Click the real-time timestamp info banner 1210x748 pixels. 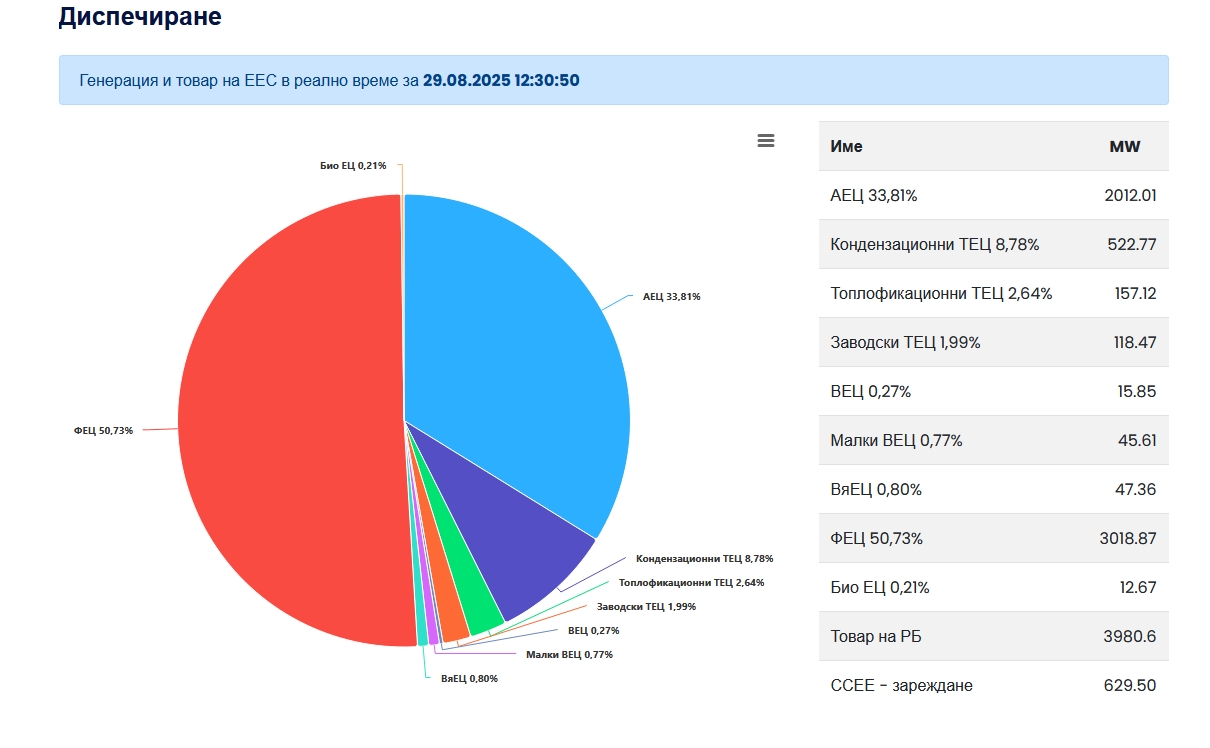coord(613,80)
